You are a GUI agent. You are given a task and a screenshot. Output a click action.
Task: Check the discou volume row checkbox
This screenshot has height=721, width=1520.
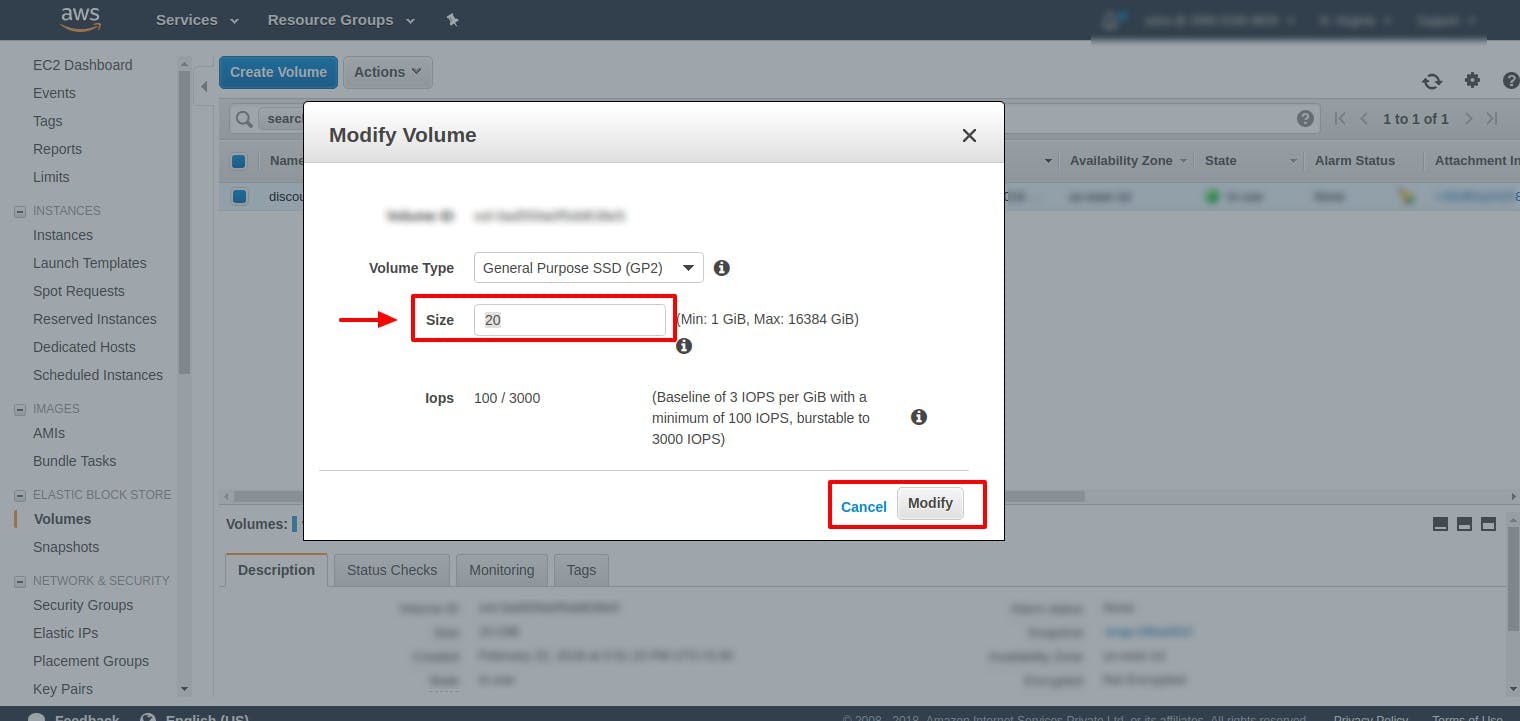pos(238,196)
